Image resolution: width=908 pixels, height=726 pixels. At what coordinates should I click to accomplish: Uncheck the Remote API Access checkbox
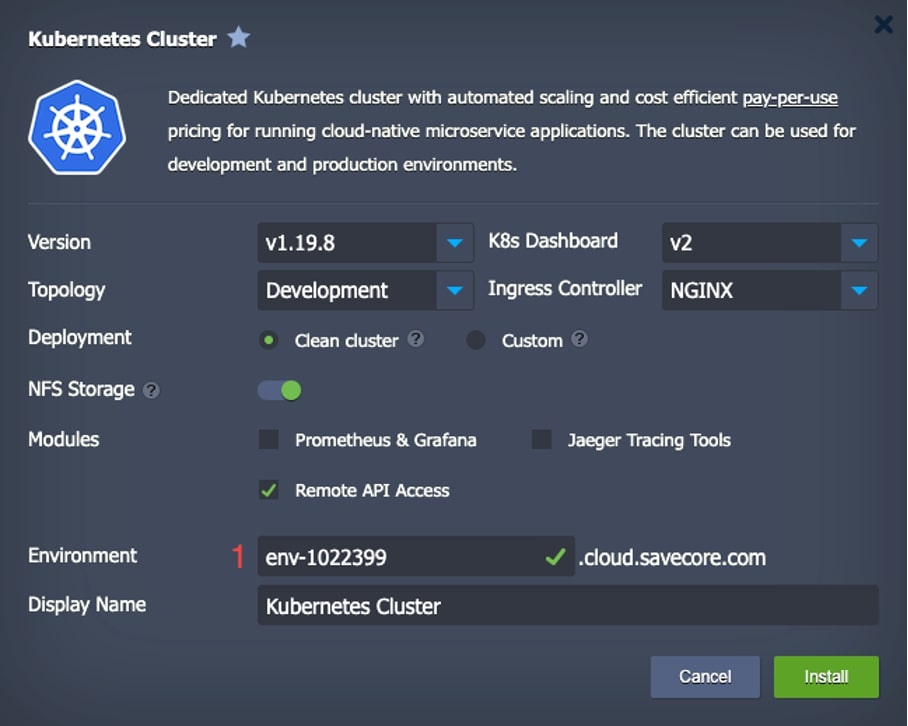[268, 490]
